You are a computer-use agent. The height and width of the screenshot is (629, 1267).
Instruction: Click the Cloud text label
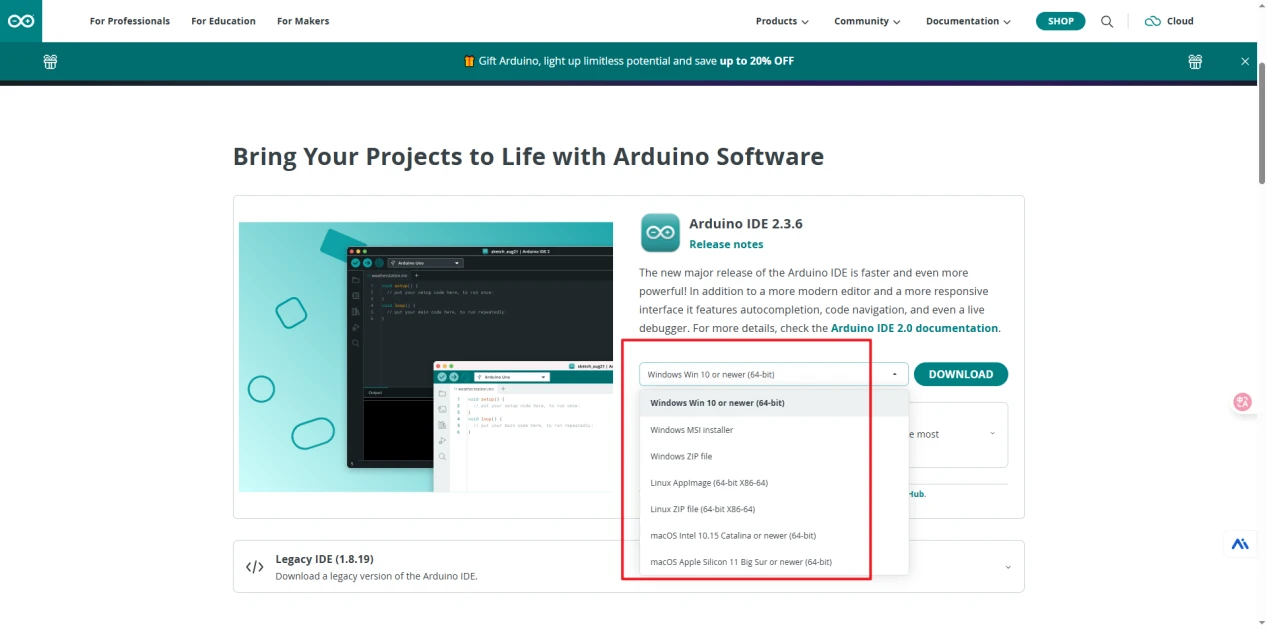(1180, 21)
